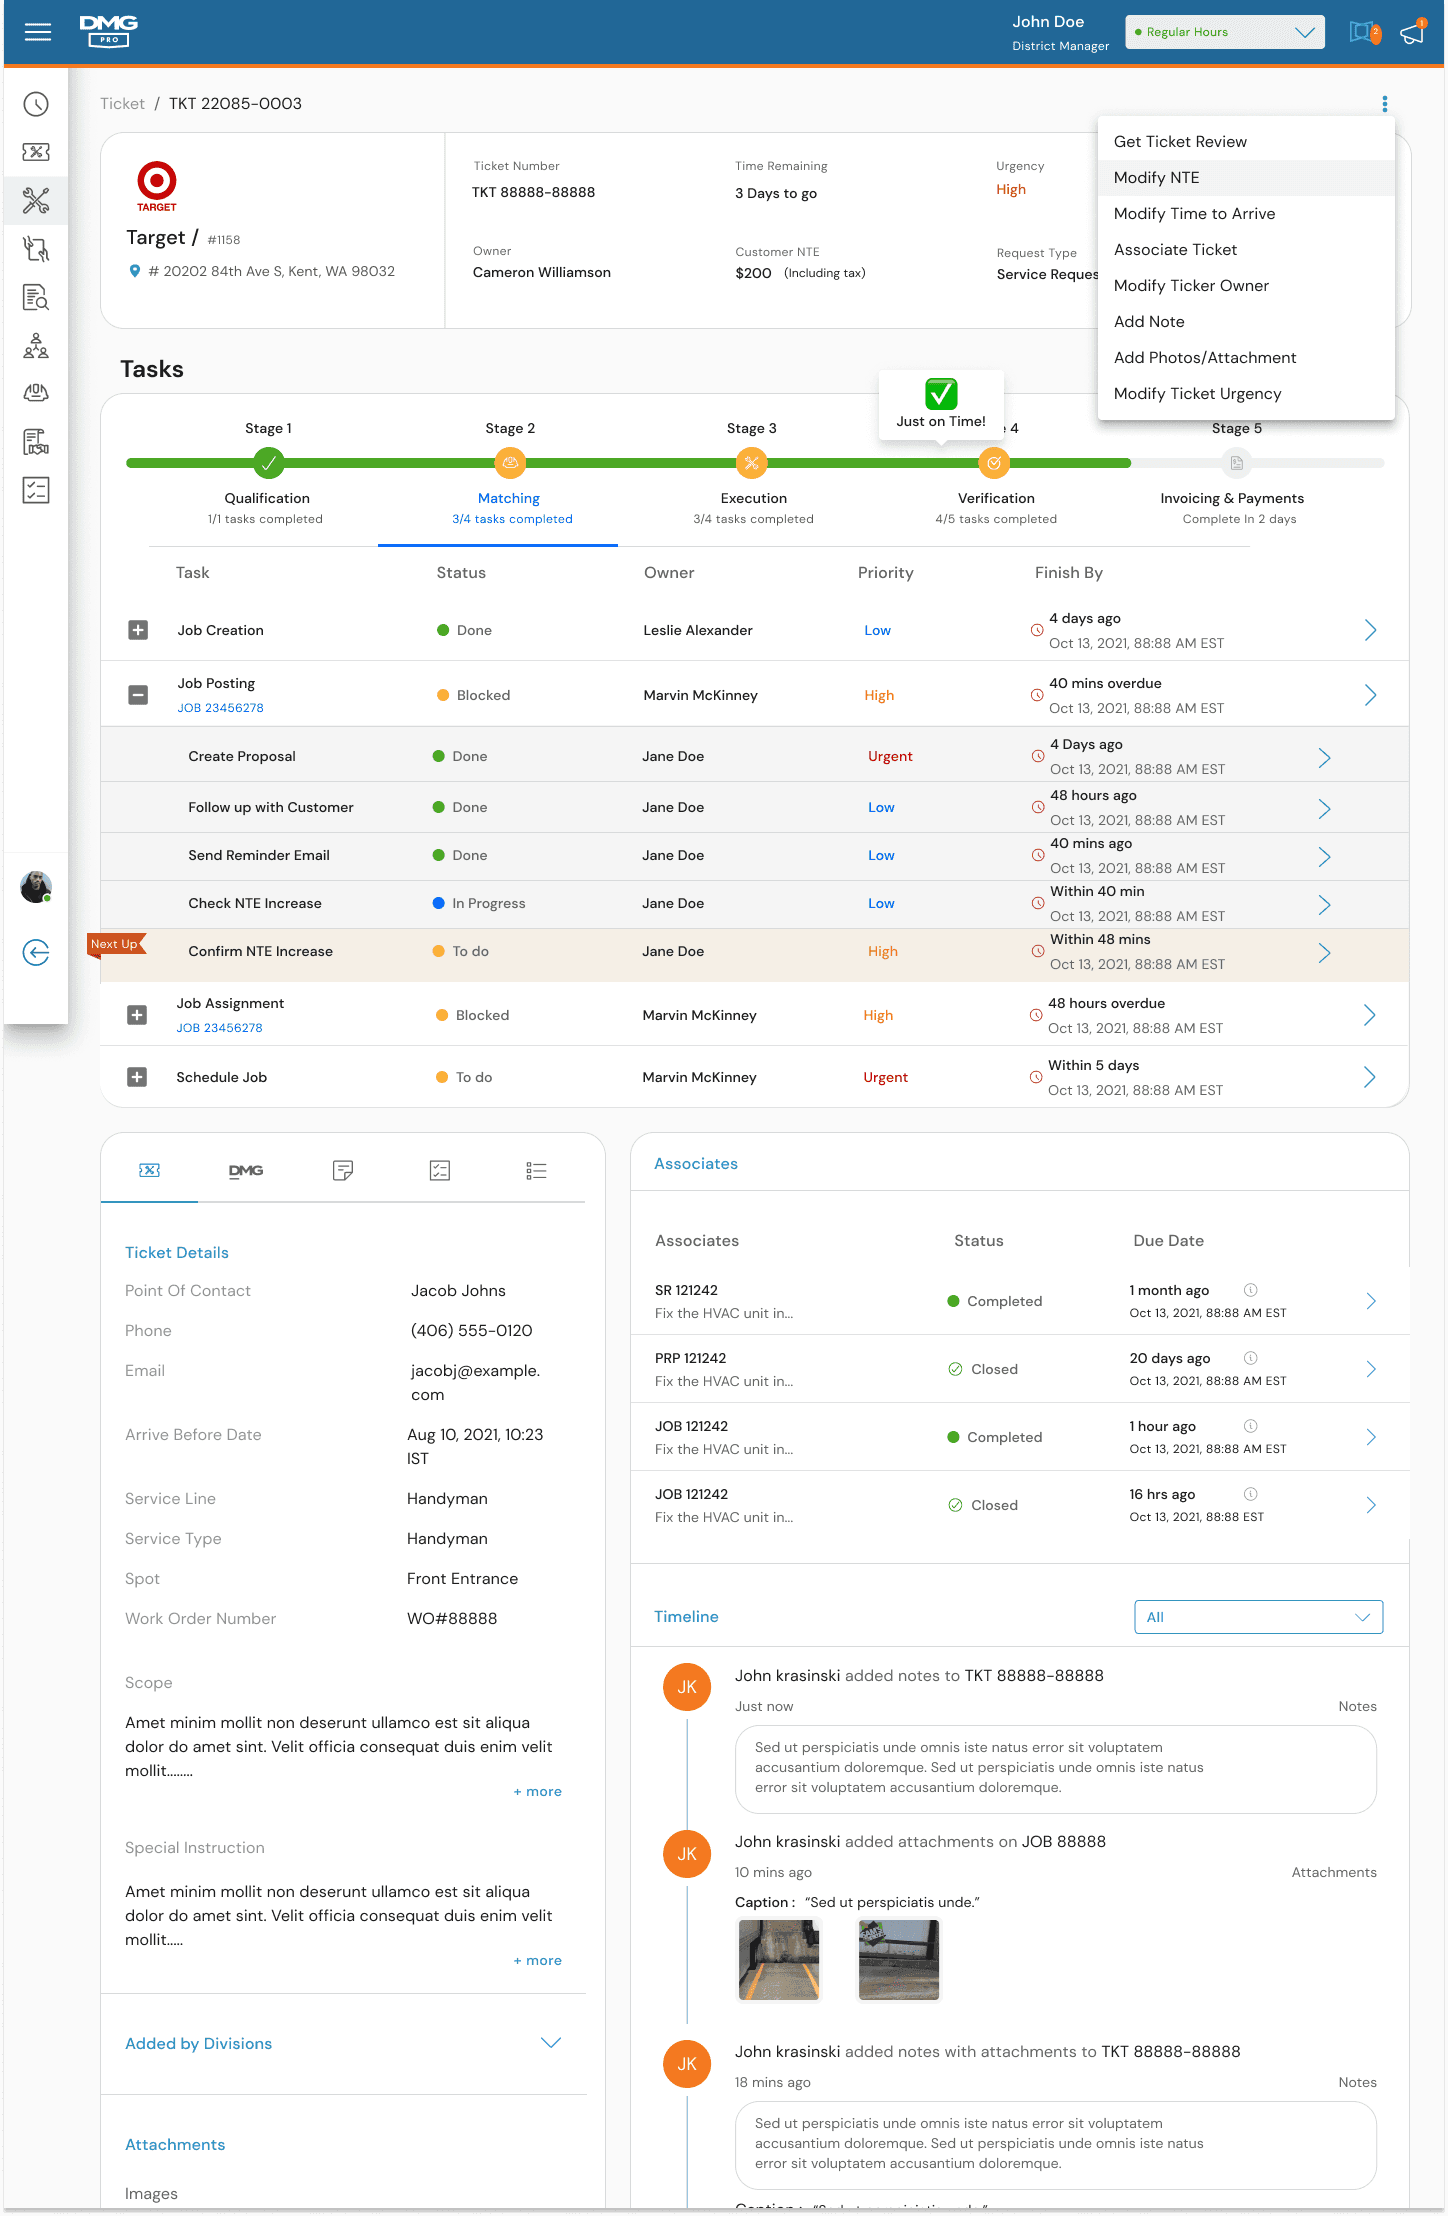
Task: Click the Stage 3 Execution marker
Action: (x=752, y=463)
